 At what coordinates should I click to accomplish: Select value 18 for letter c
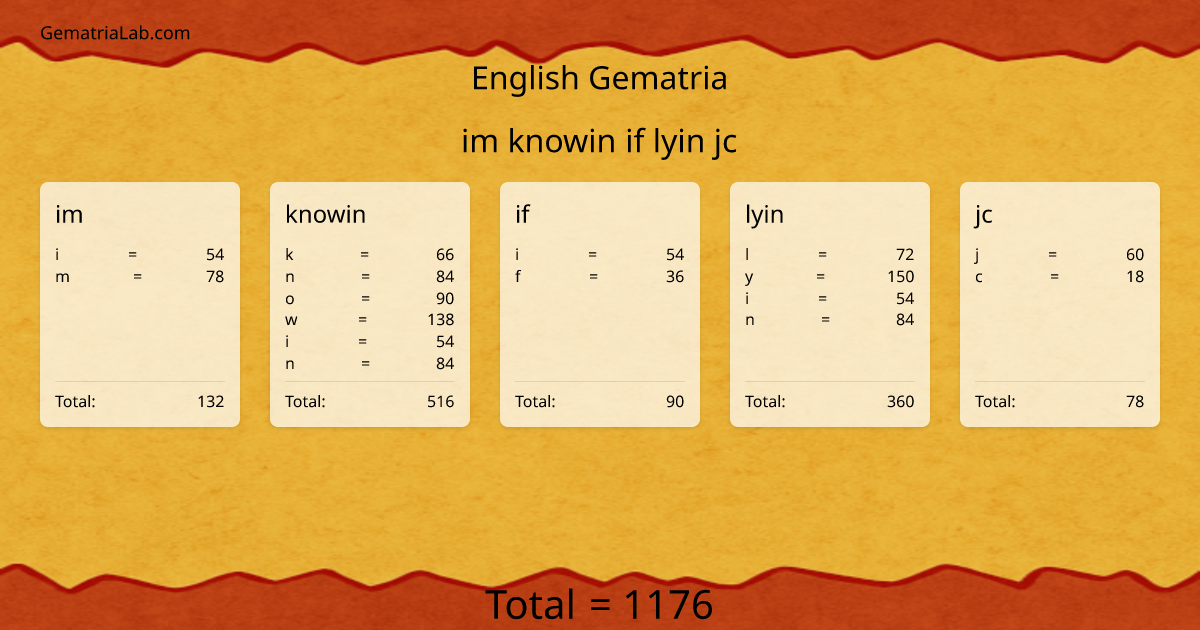(1135, 277)
